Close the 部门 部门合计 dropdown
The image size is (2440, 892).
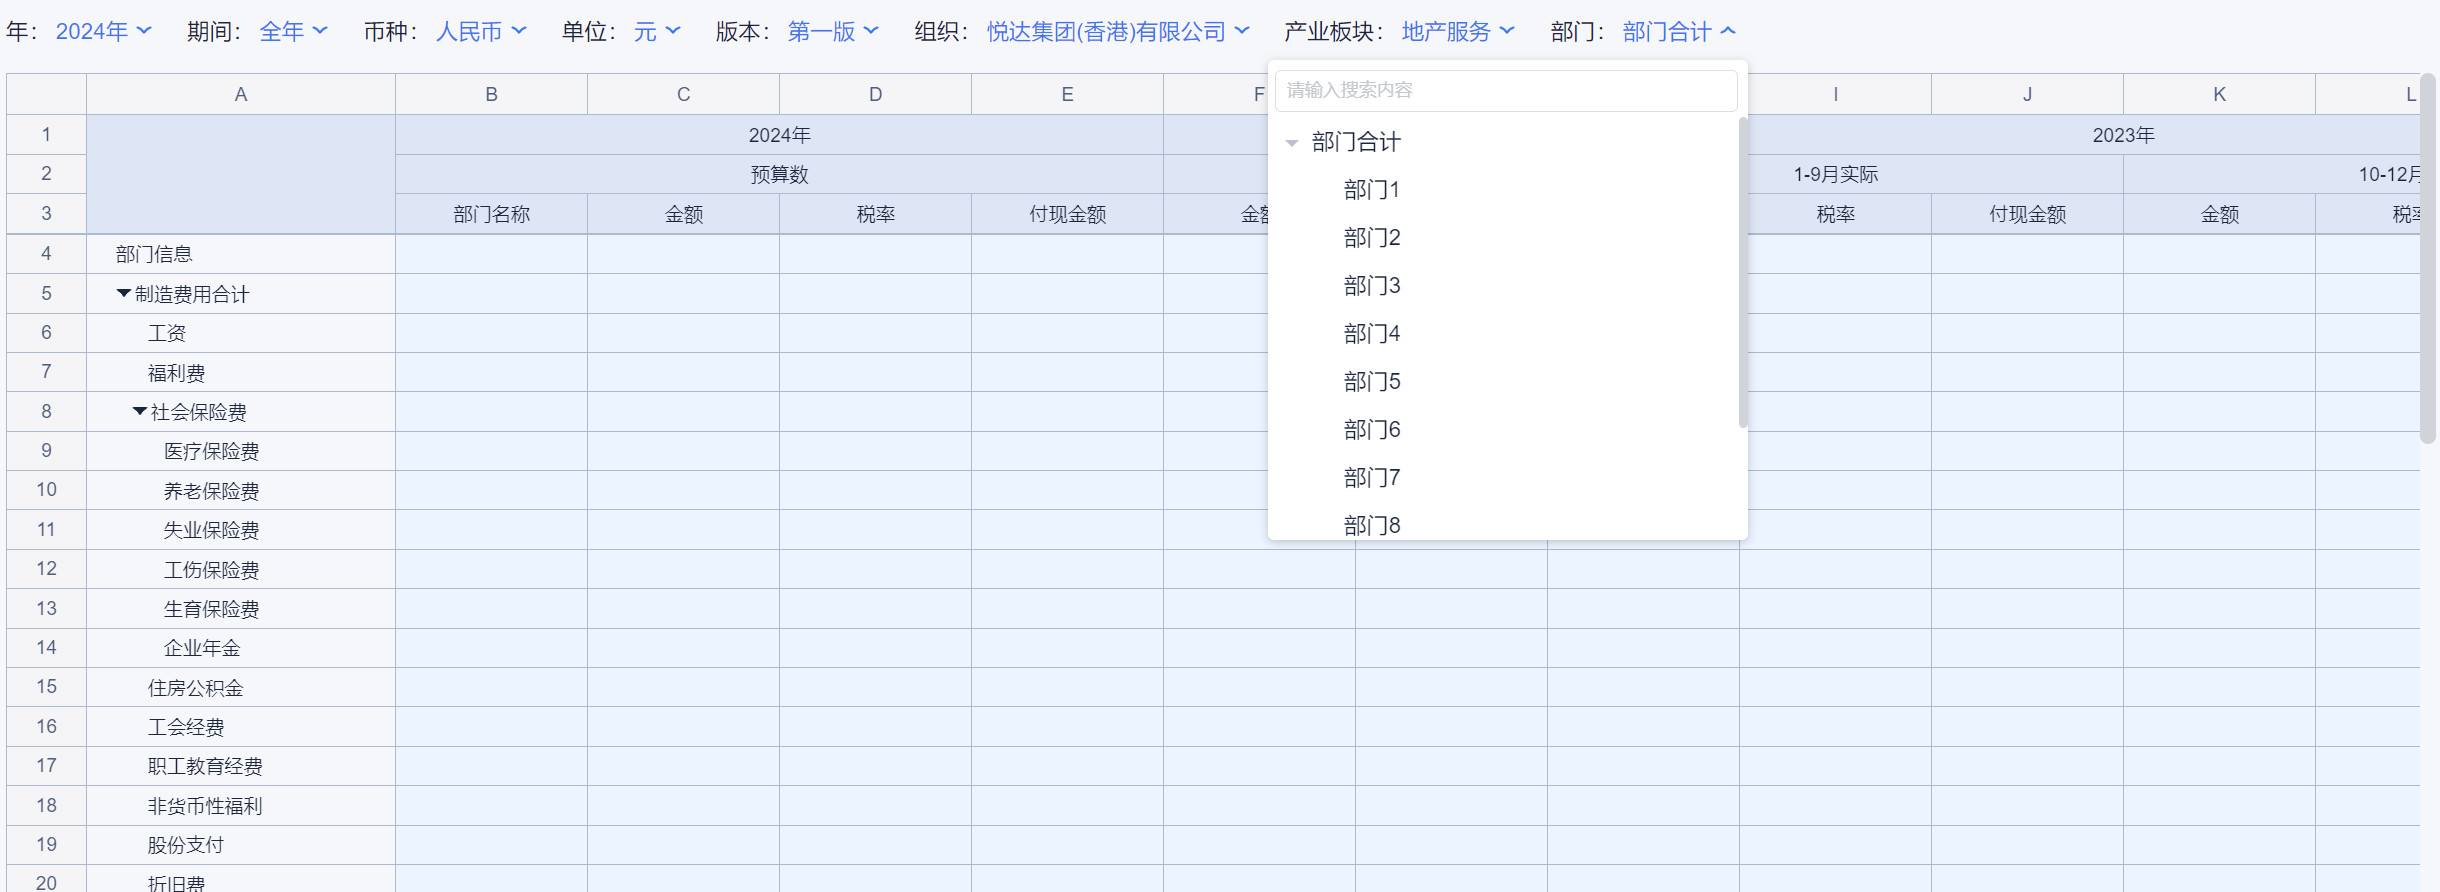[1678, 31]
